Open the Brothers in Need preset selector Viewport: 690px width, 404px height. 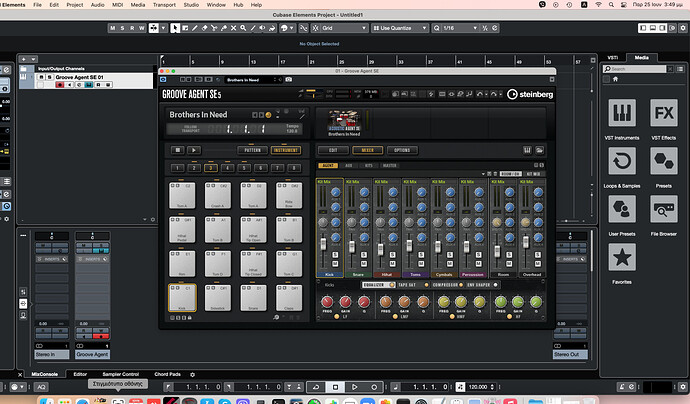click(253, 80)
